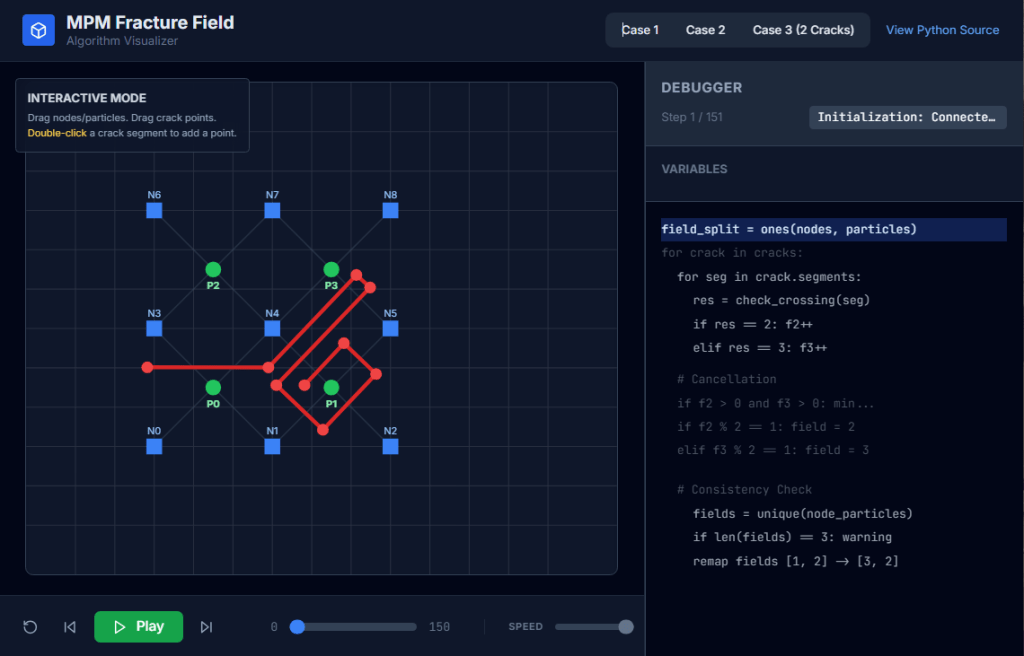Screen dimensions: 1024x656
Task: Click the step-forward icon
Action: click(206, 627)
